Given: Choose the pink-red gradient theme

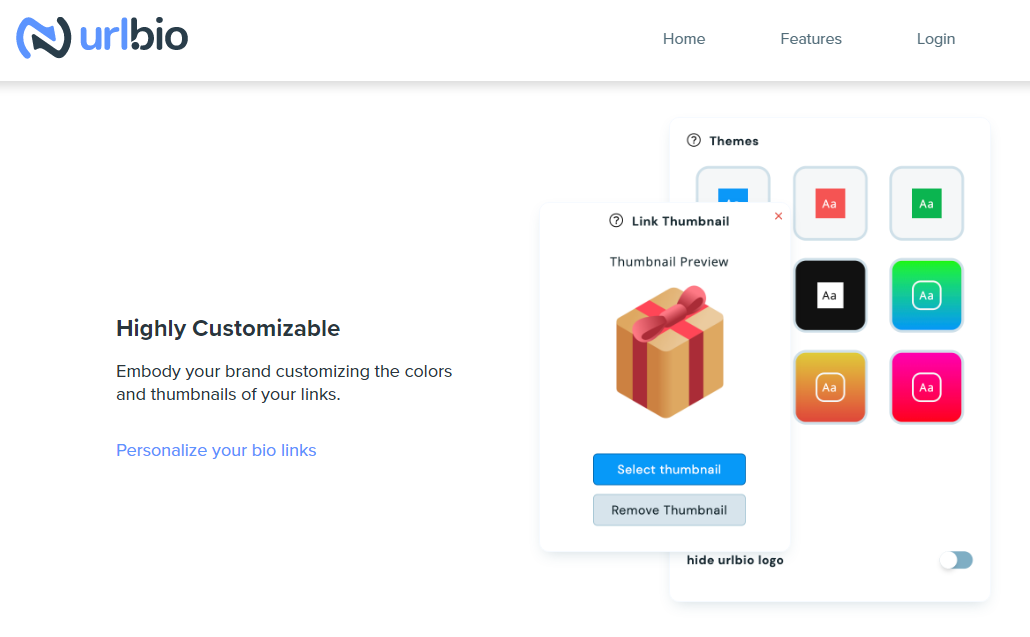Looking at the screenshot, I should pyautogui.click(x=927, y=387).
